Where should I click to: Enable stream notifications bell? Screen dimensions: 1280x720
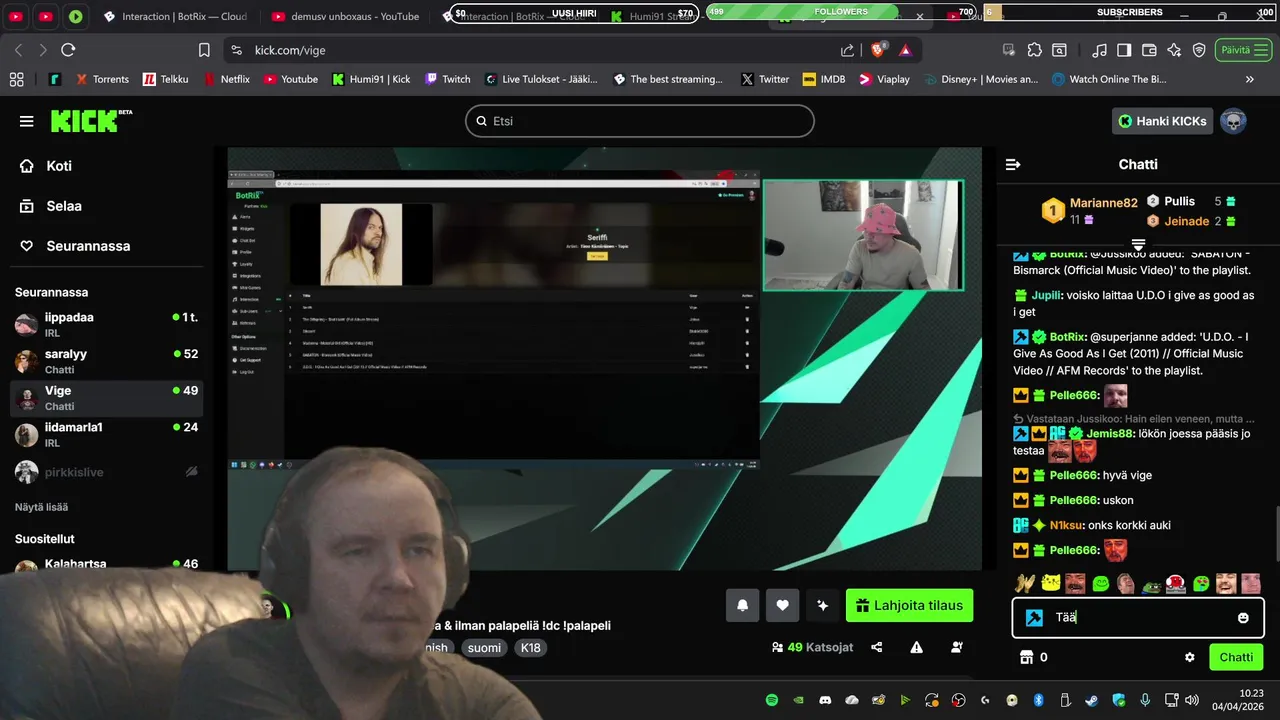tap(742, 605)
